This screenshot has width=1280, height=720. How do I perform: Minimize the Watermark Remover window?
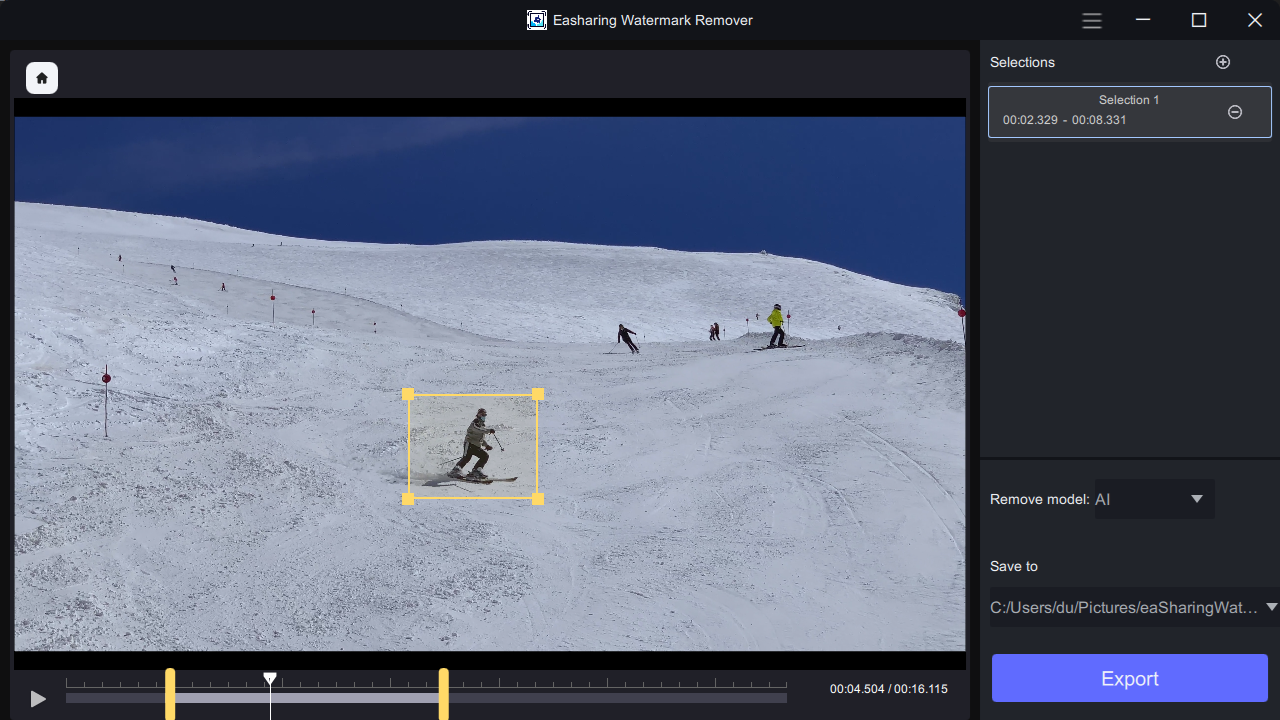pos(1143,20)
